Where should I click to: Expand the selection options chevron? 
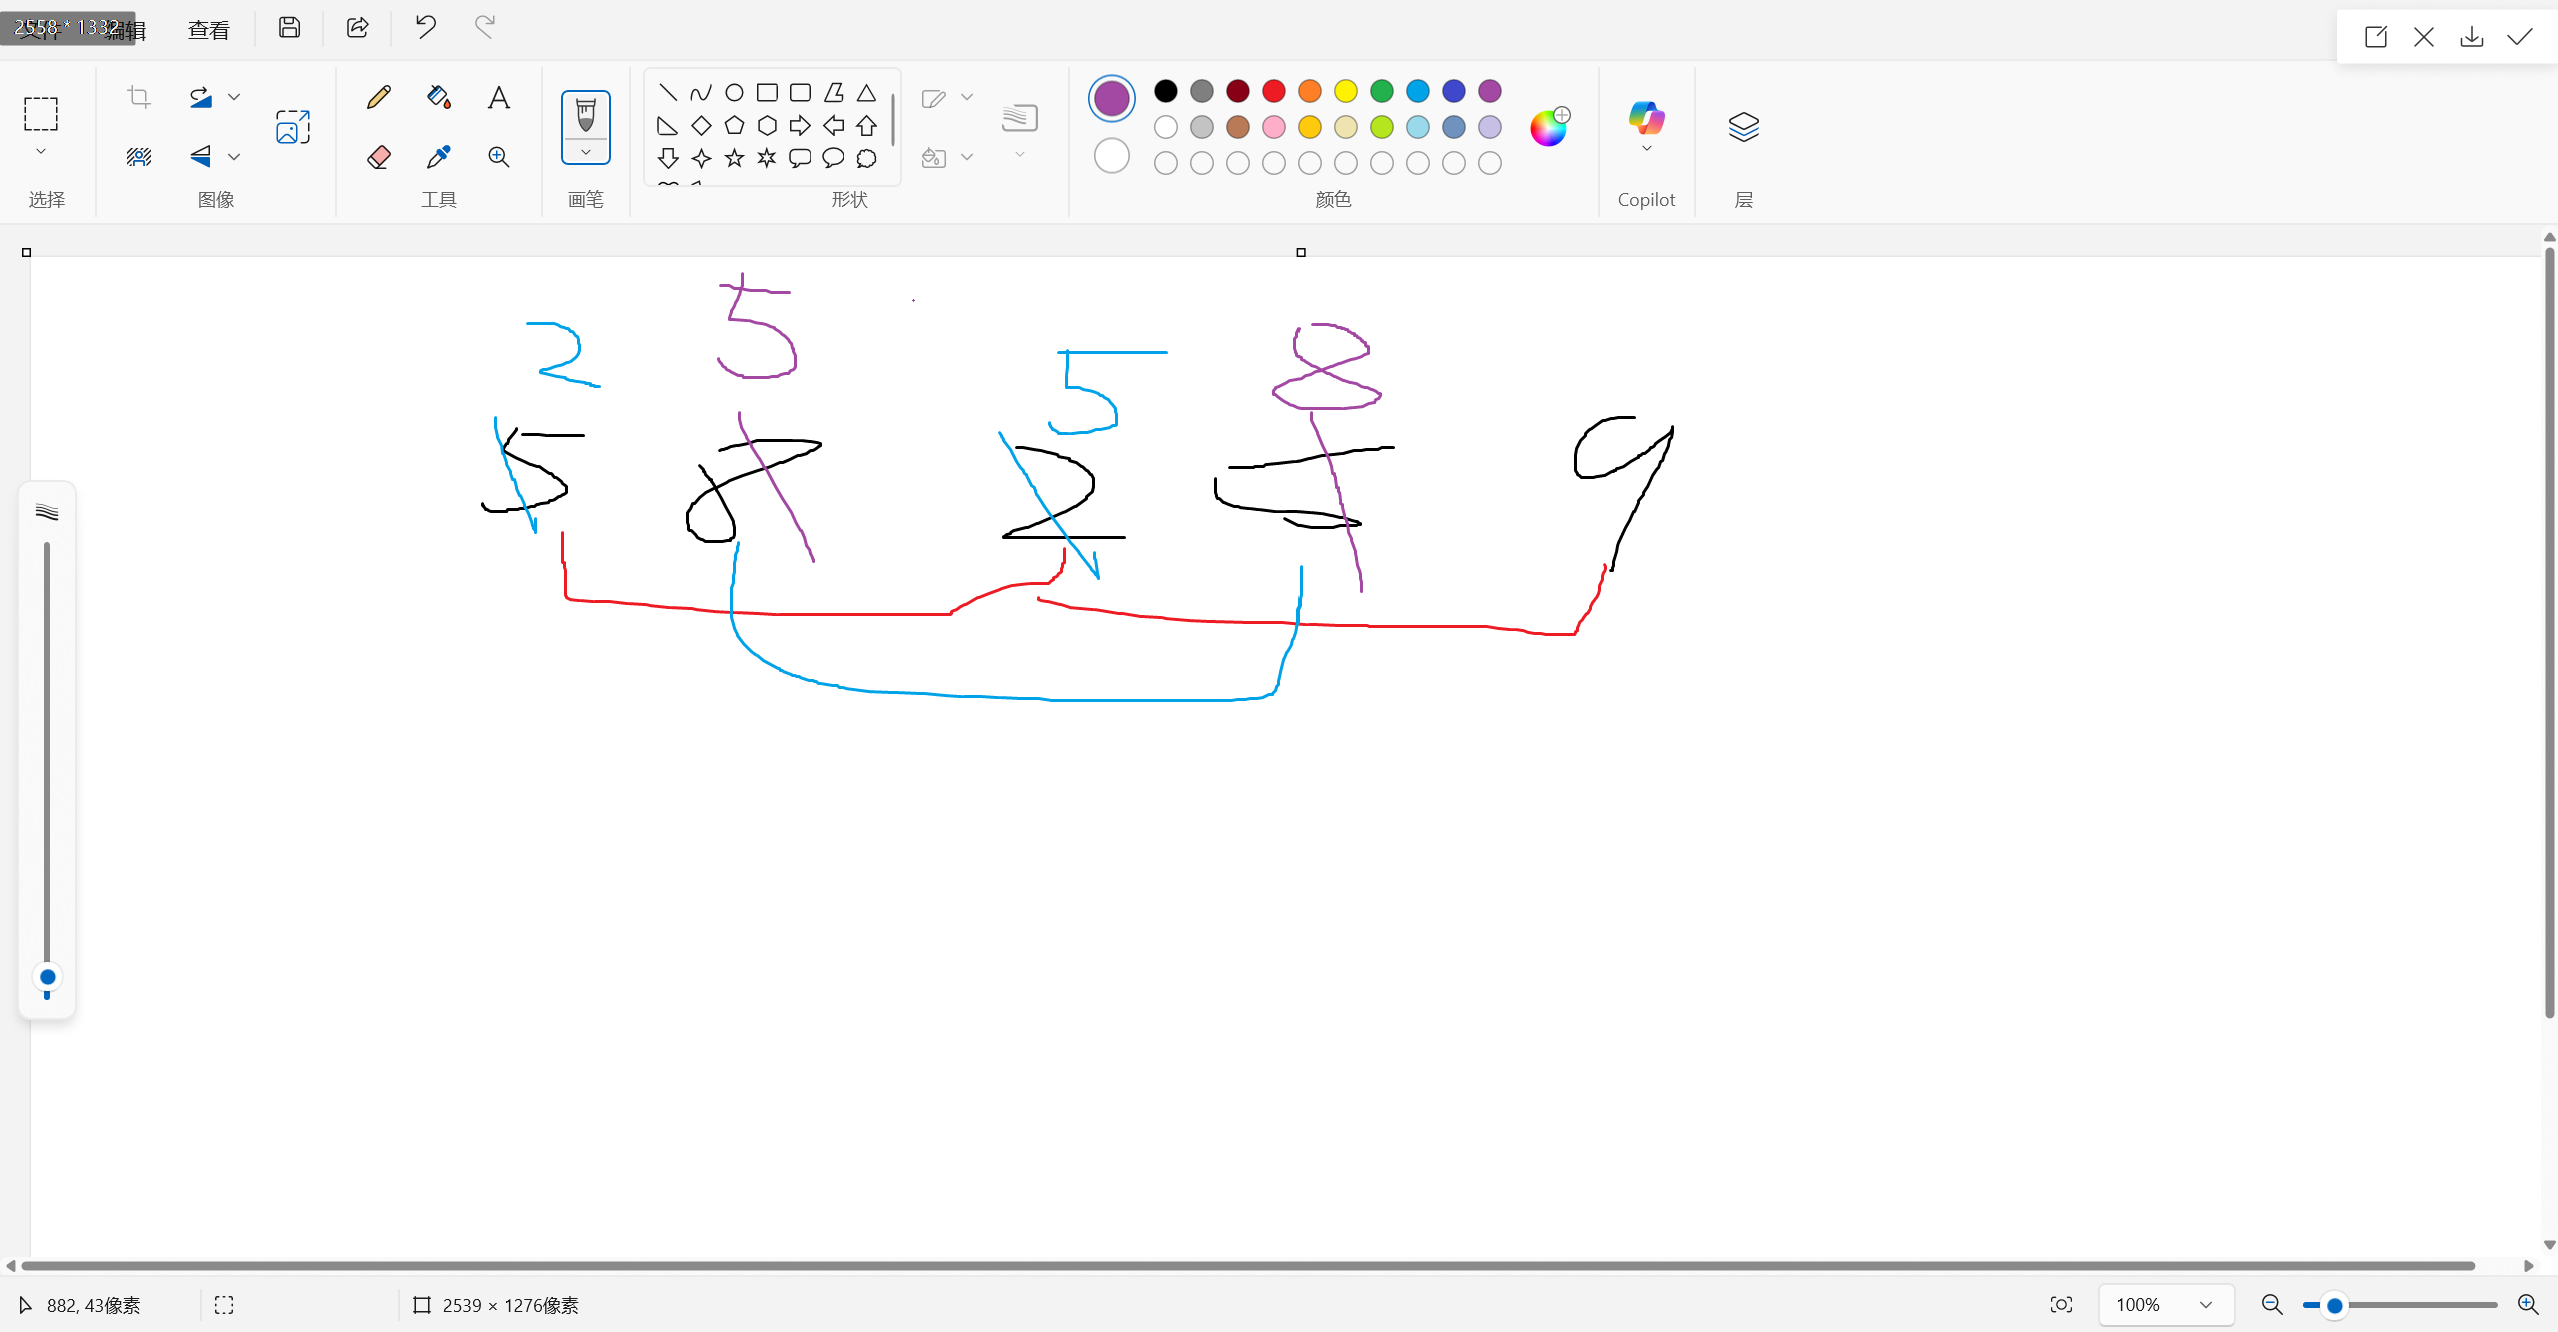click(41, 152)
